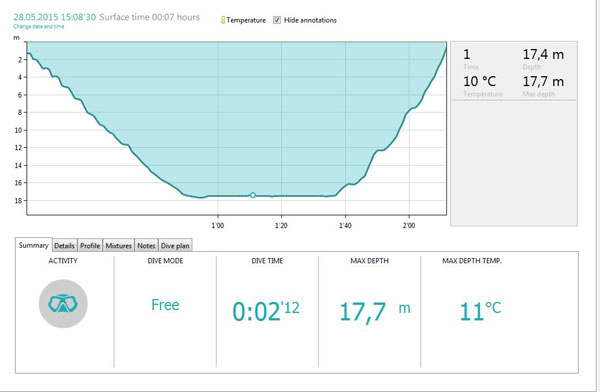Click the white cursor marker on the depth profile
Screen dimensions: 600x392
point(253,195)
